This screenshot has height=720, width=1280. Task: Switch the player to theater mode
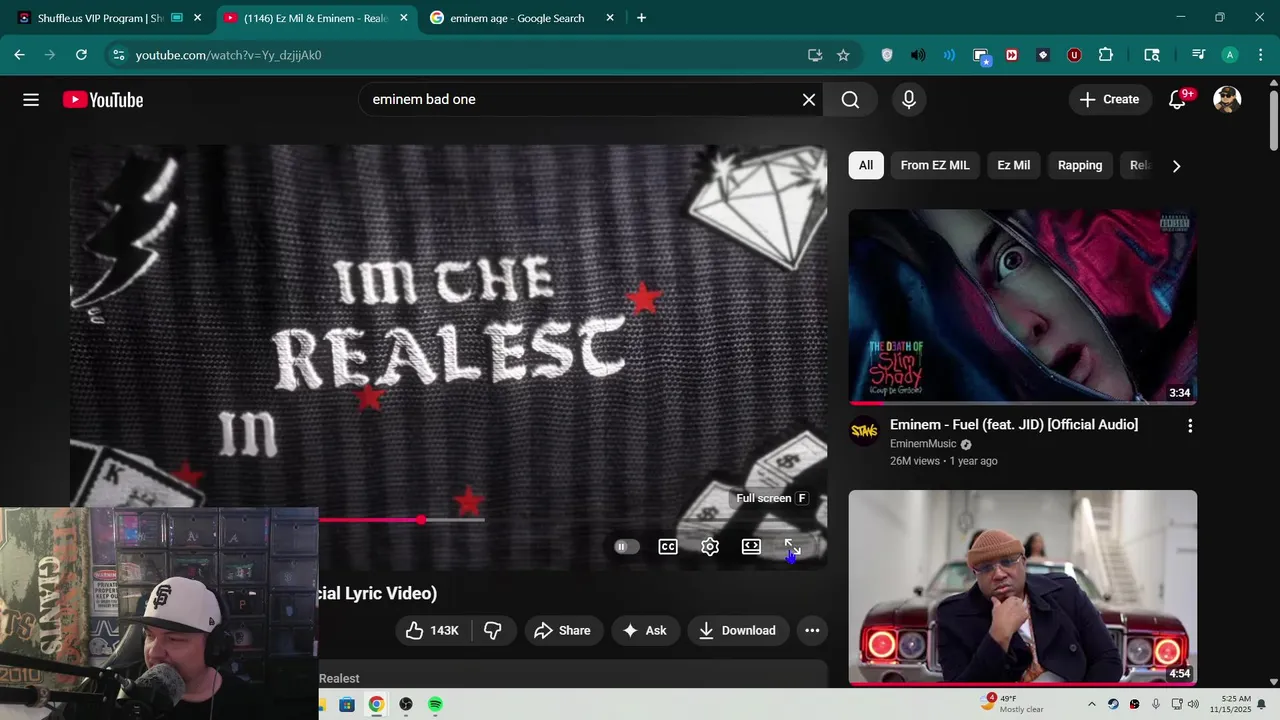[x=751, y=547]
